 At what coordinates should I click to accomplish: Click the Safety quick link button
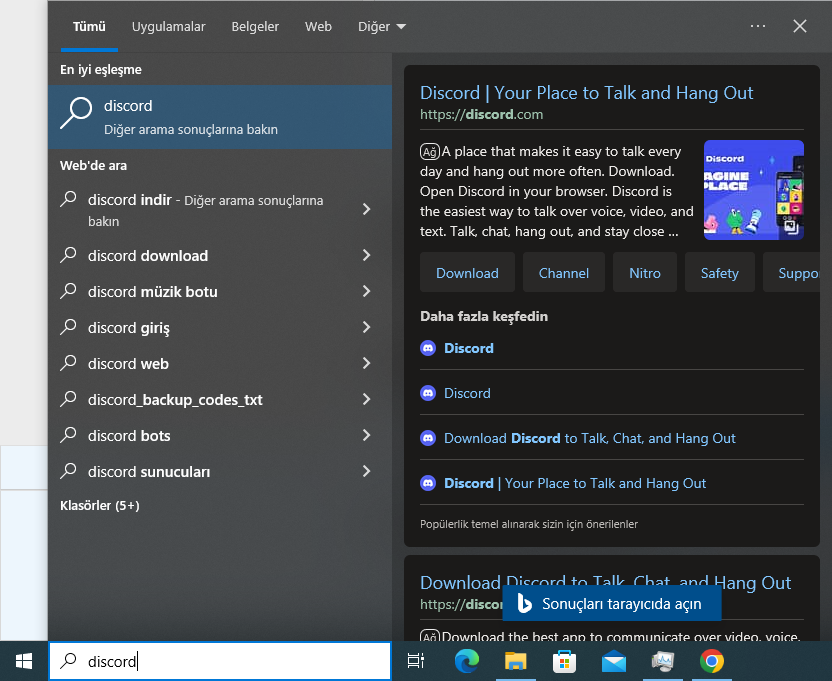(x=720, y=273)
